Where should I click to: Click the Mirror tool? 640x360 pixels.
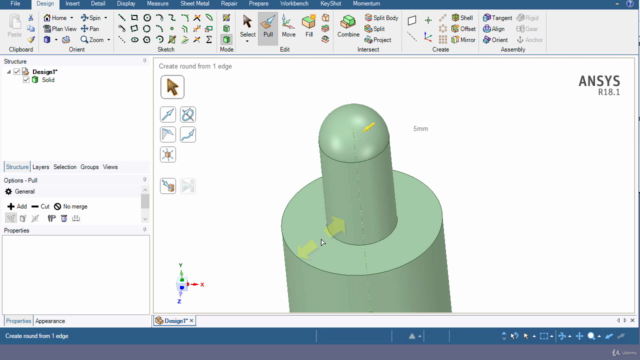coord(463,40)
